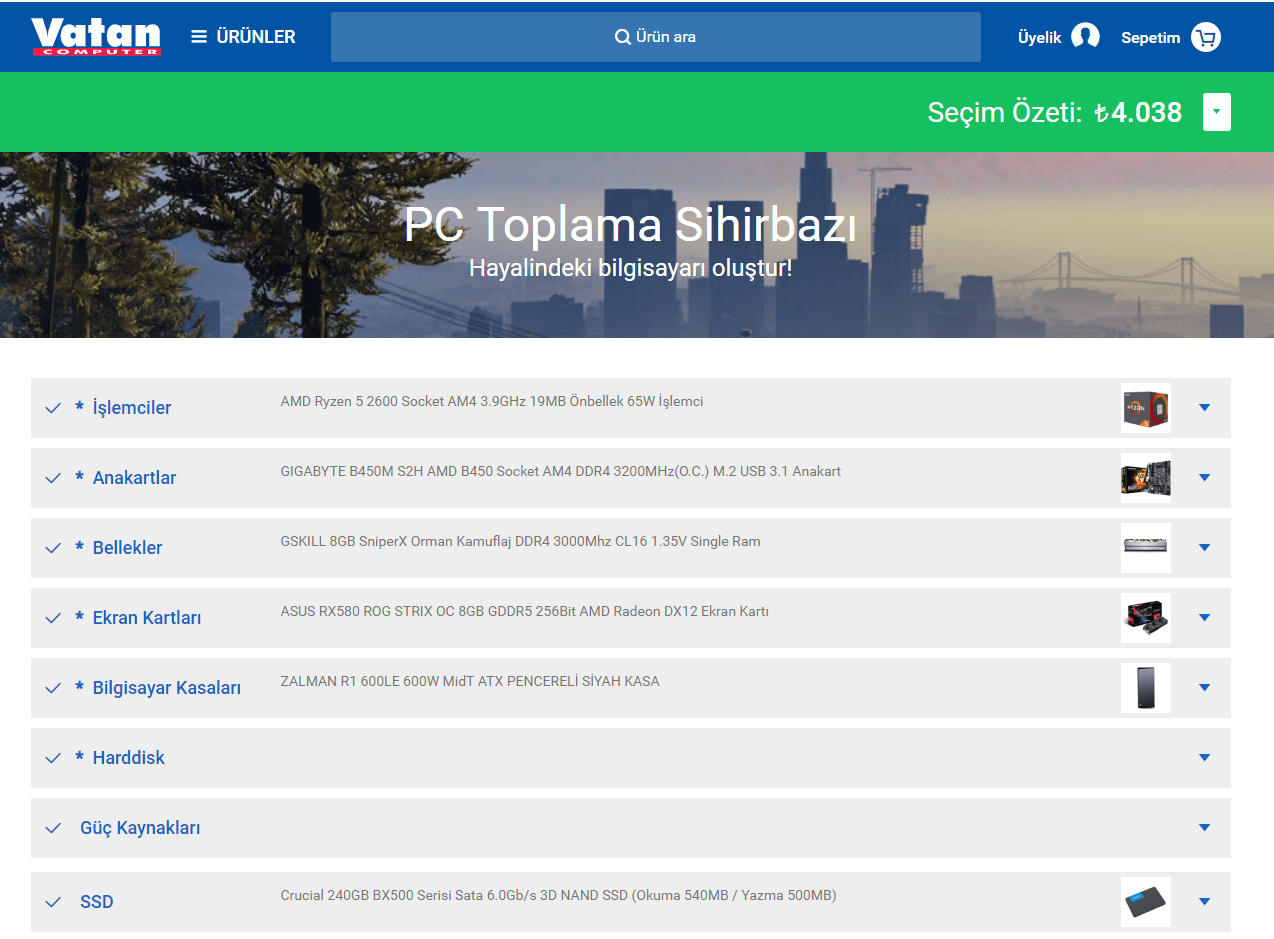Click the search magnifier icon
Image resolution: width=1274 pixels, height=939 pixels.
pos(622,37)
